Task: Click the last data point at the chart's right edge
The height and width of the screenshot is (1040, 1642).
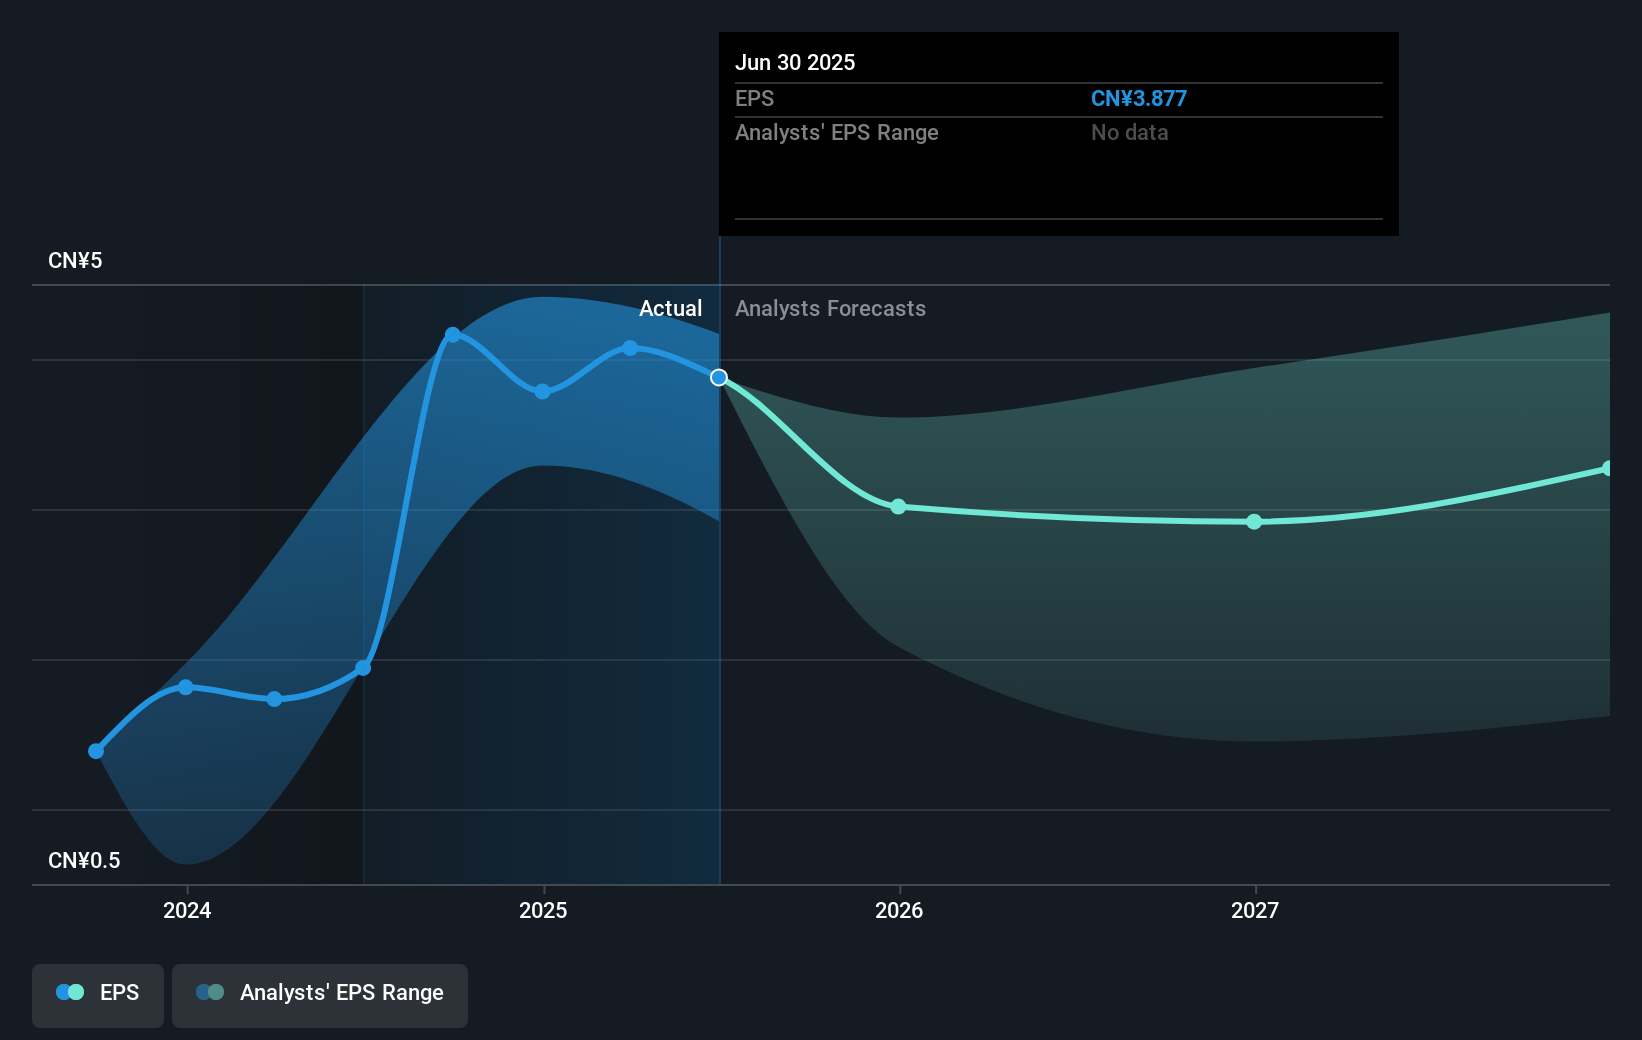Action: [x=1606, y=467]
